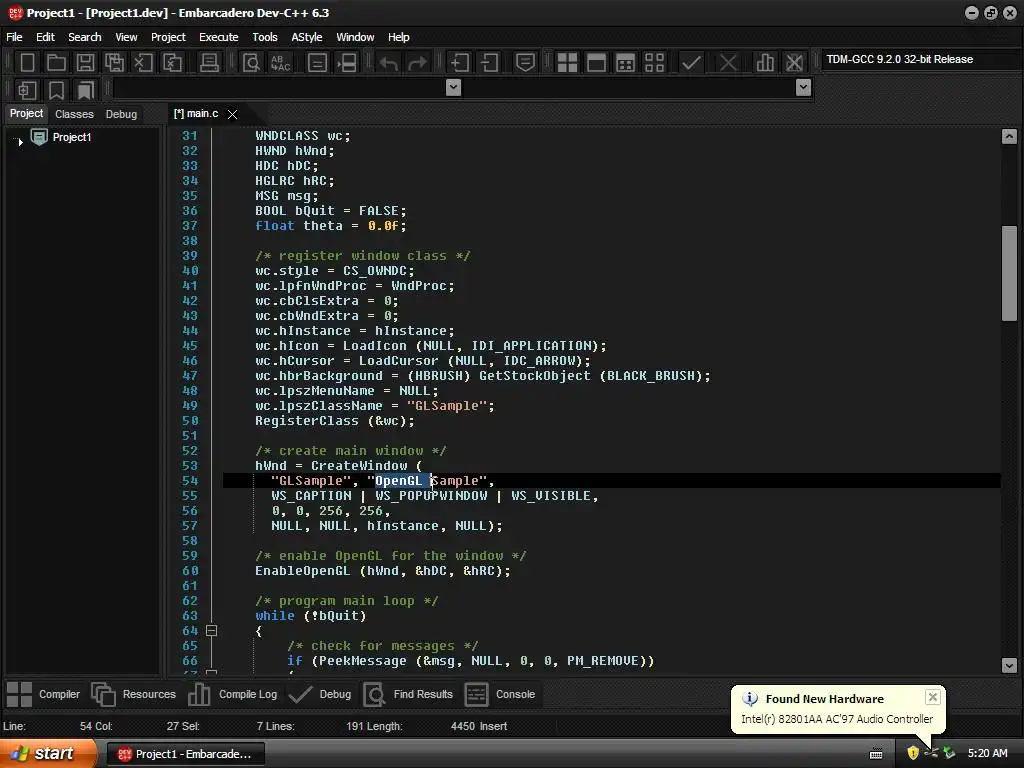Select the TDM-GCC 9.2.0 compiler set dropdown
Viewport: 1024px width, 768px height.
(920, 59)
